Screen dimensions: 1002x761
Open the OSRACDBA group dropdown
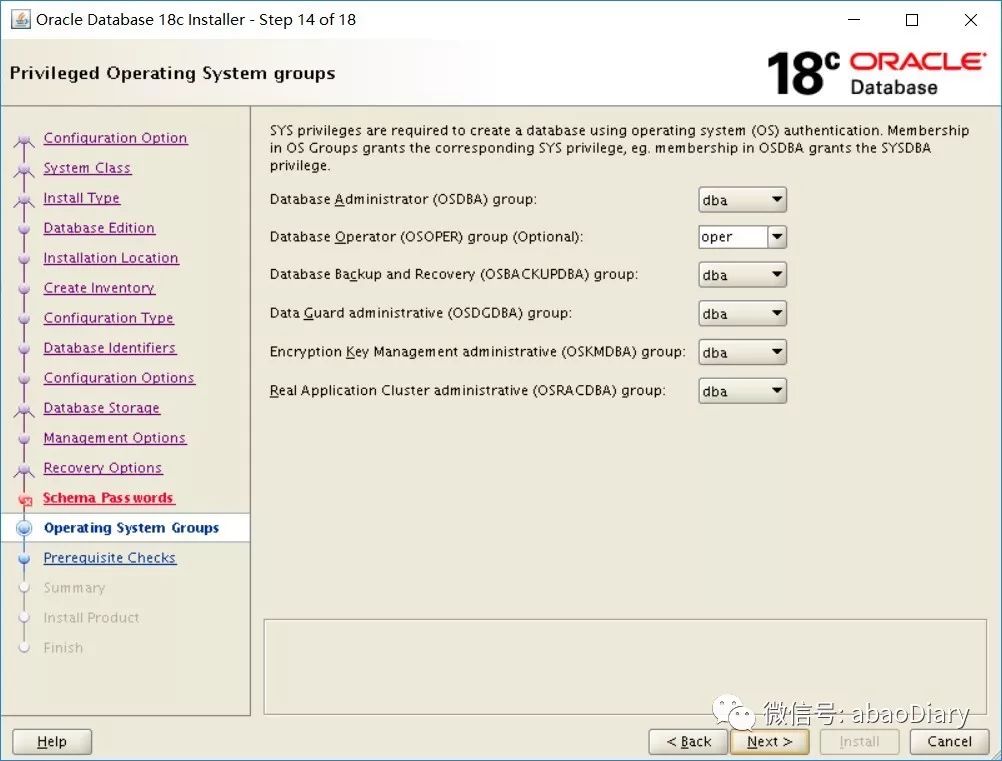[x=742, y=391]
